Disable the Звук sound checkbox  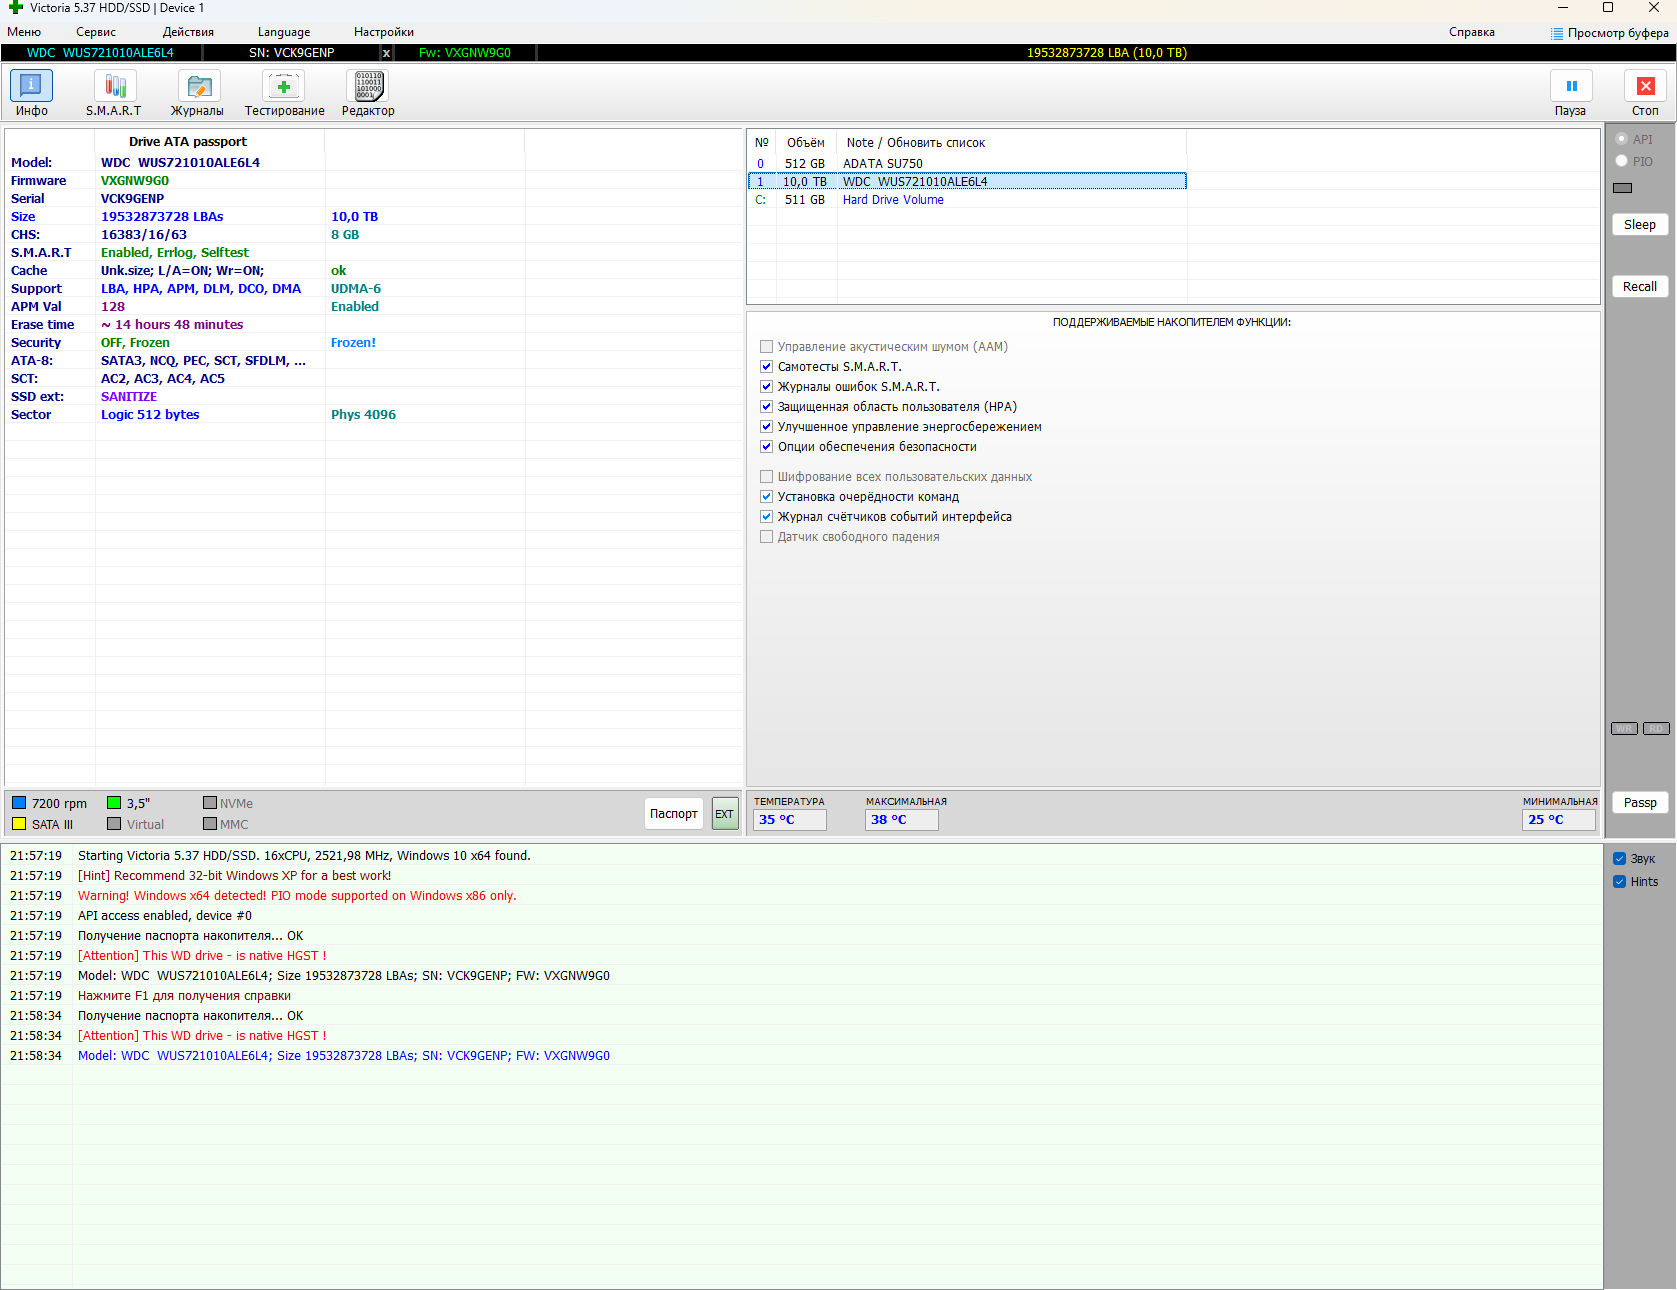[1620, 859]
